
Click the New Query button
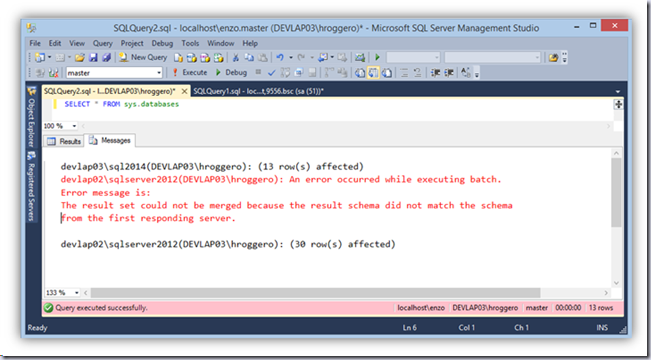coord(142,57)
